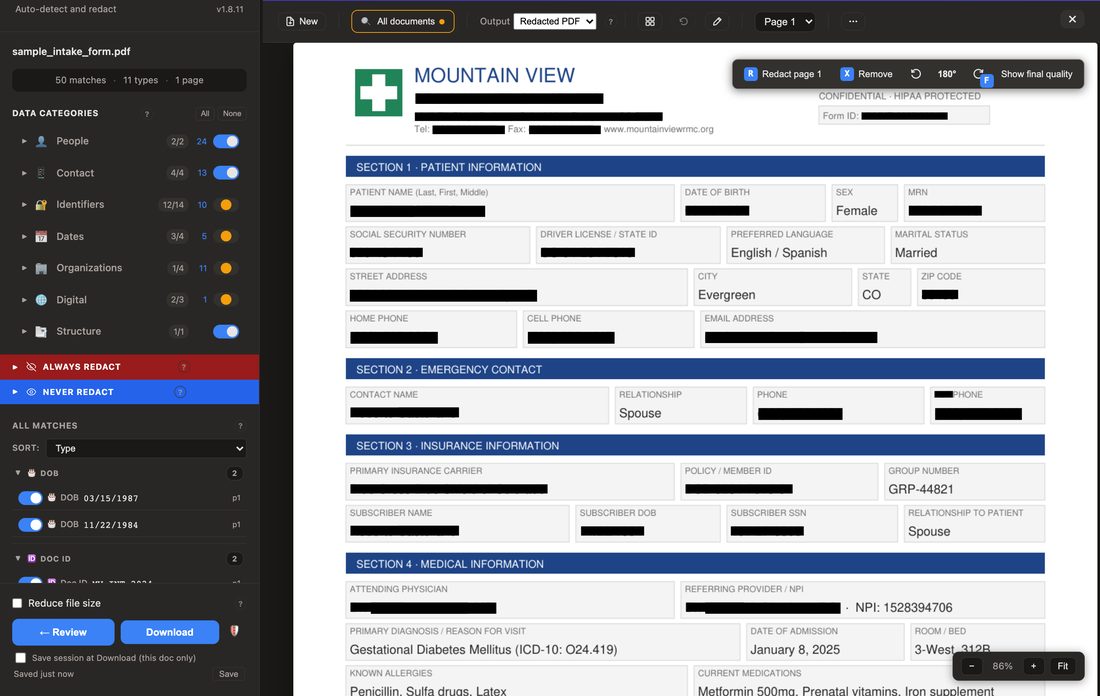
Task: Click the 180° rotation button
Action: click(947, 74)
